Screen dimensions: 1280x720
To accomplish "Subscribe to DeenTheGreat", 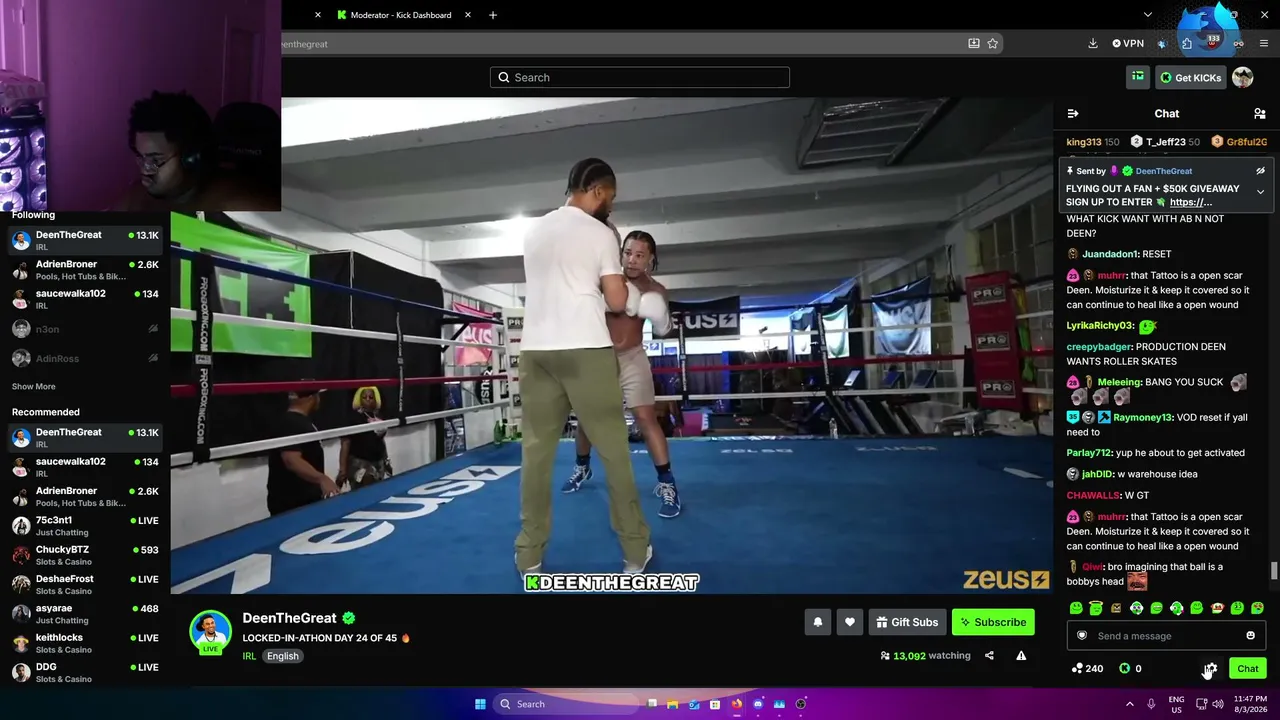I will pos(993,622).
